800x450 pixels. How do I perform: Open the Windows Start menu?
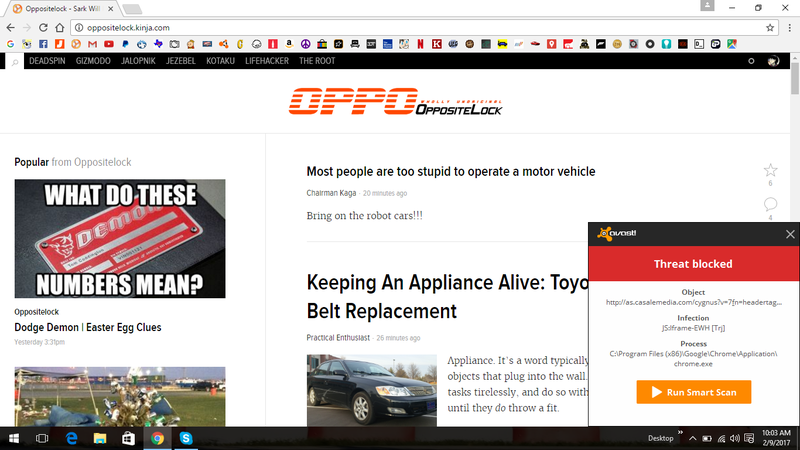tap(14, 438)
